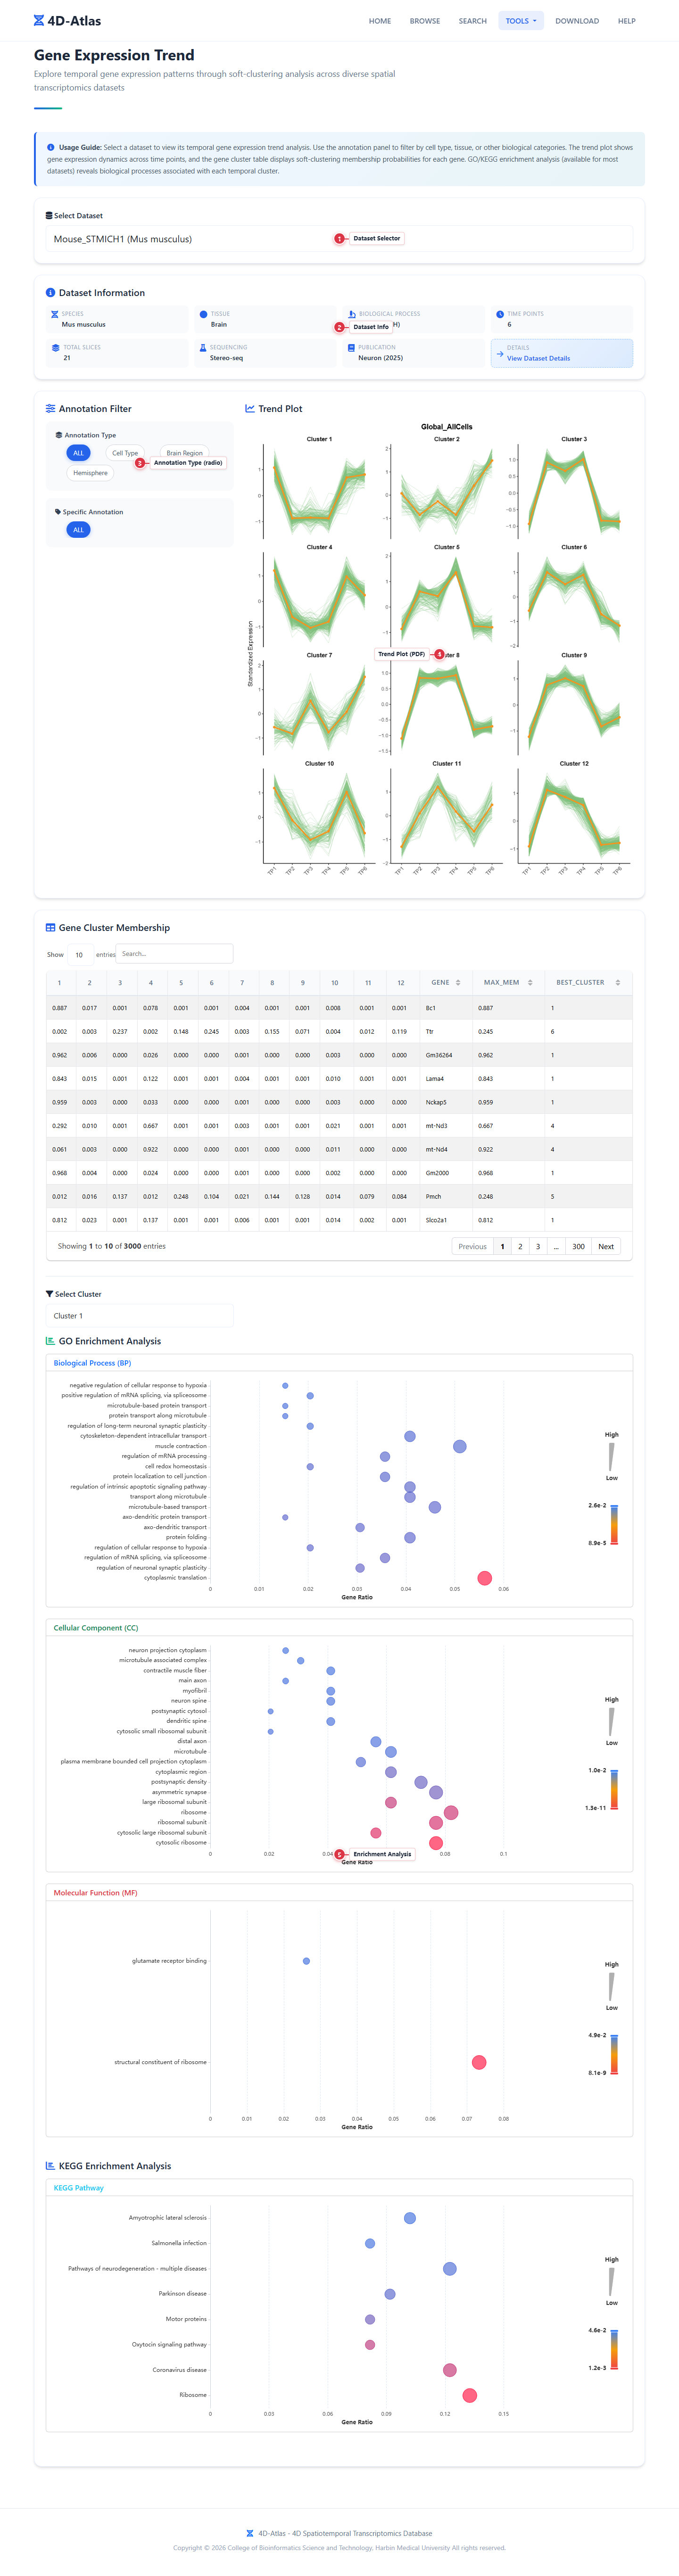Click the GO Enrichment Analysis chart icon
The height and width of the screenshot is (2576, 679).
[51, 1341]
